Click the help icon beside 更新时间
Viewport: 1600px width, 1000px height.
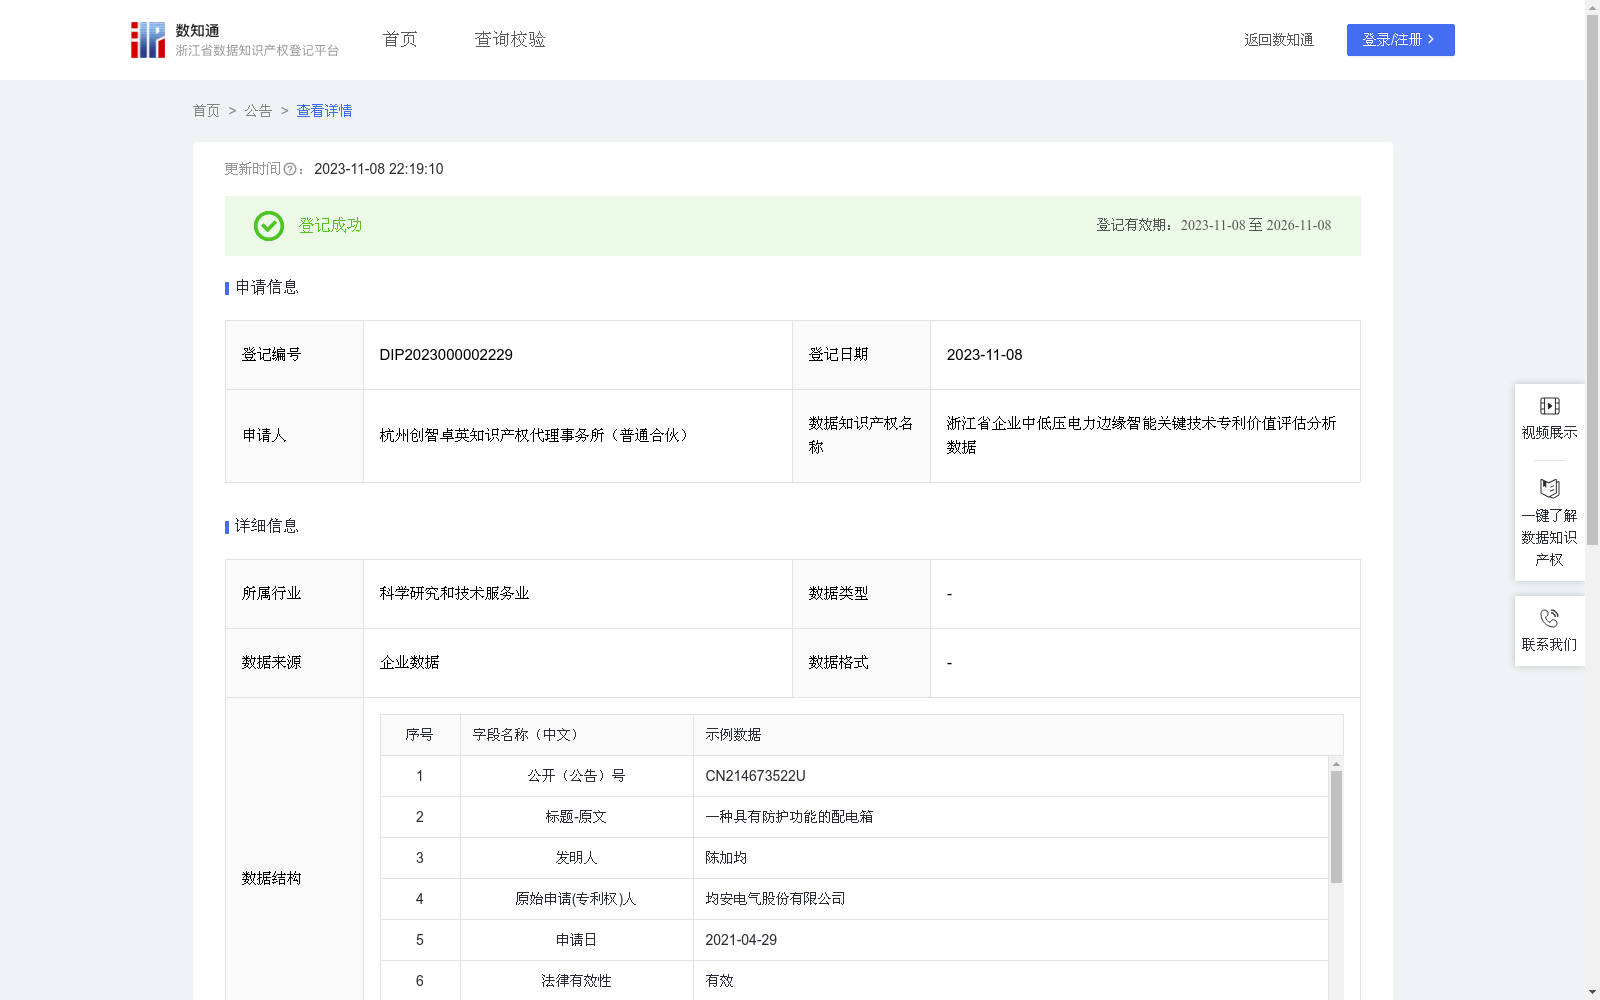pos(290,170)
